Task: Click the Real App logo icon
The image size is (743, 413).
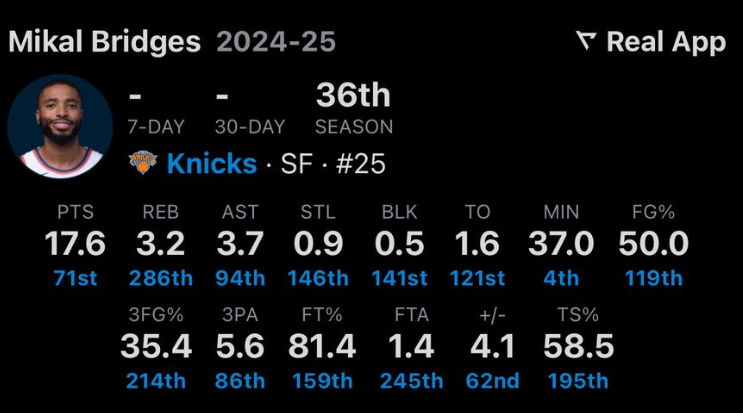Action: coord(586,41)
